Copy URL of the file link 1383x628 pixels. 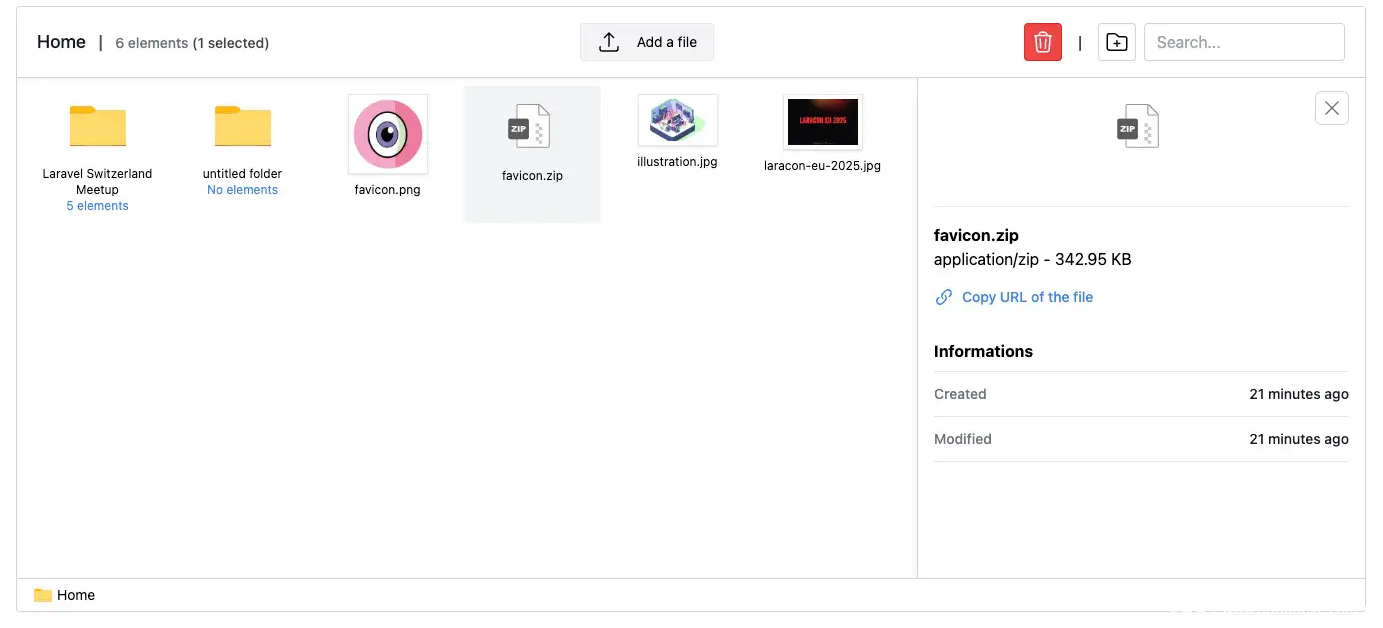[x=1027, y=297]
